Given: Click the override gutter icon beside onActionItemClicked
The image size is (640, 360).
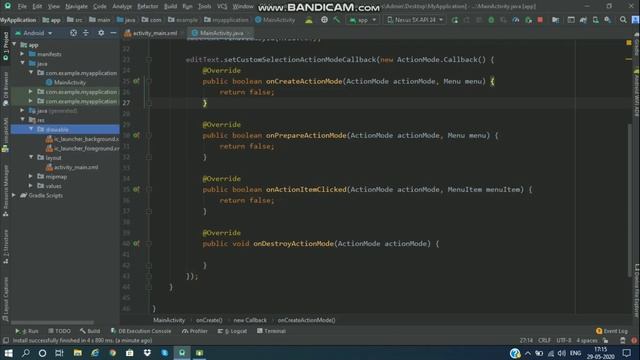Looking at the screenshot, I should (x=136, y=189).
